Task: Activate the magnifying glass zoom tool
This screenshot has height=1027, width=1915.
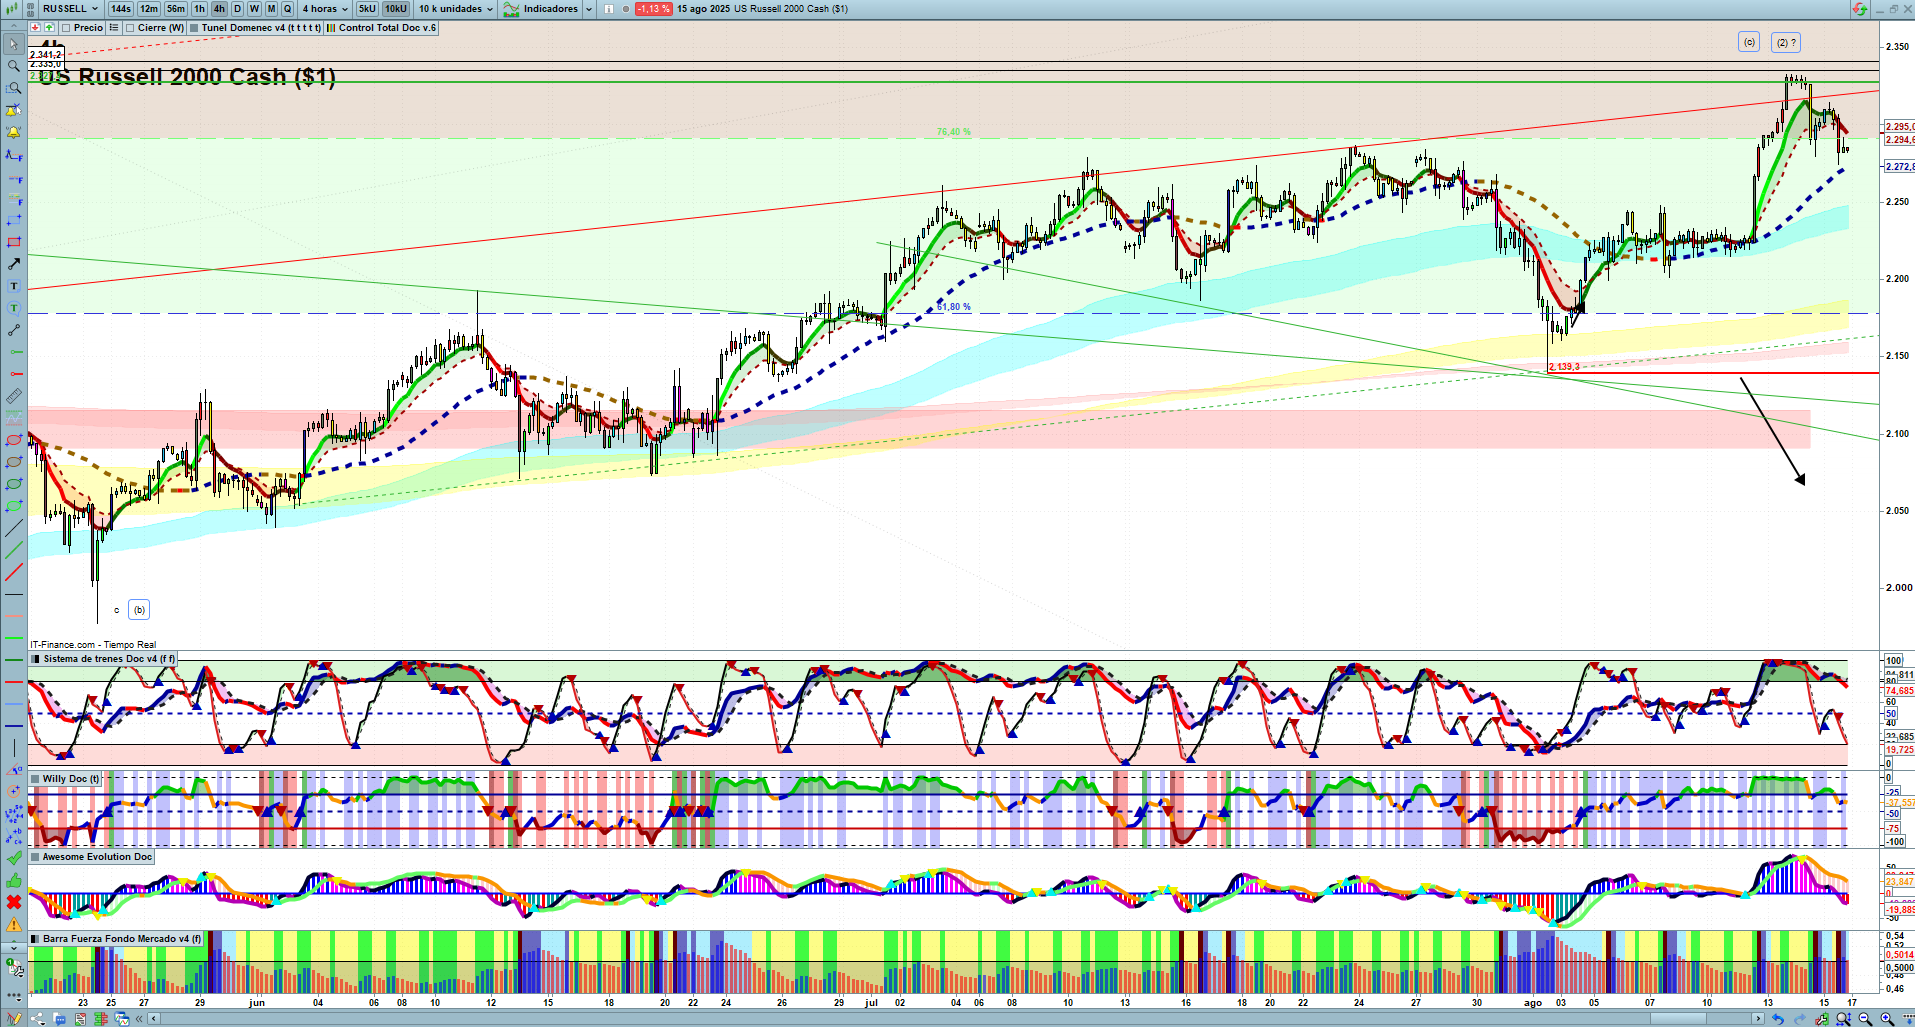Action: coord(14,66)
